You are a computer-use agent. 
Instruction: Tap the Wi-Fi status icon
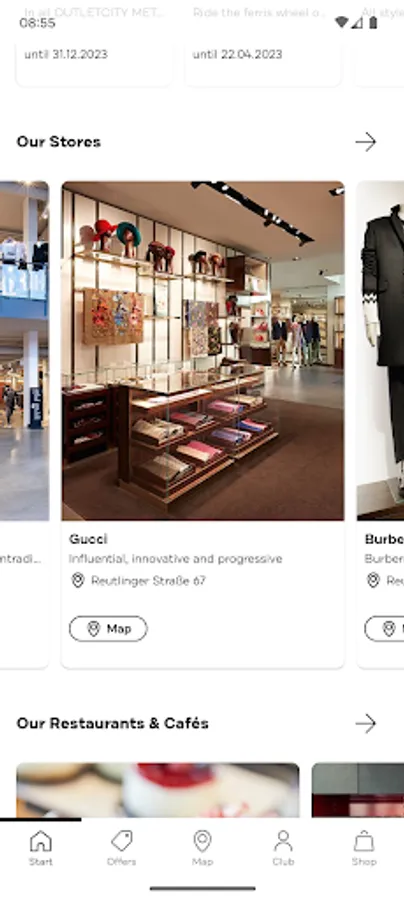341,22
